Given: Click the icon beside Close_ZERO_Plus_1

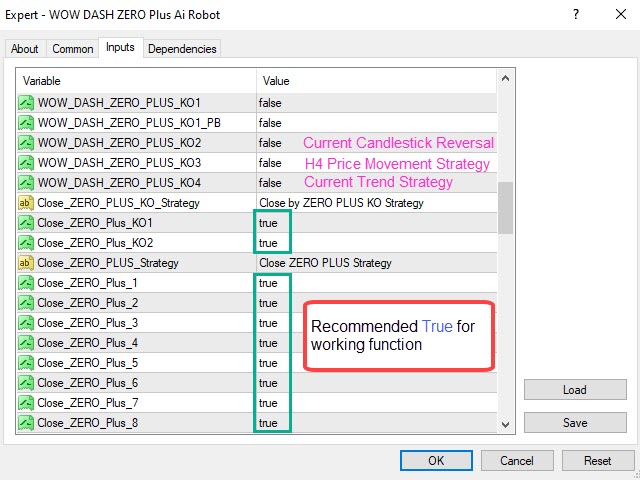Looking at the screenshot, I should tap(26, 283).
